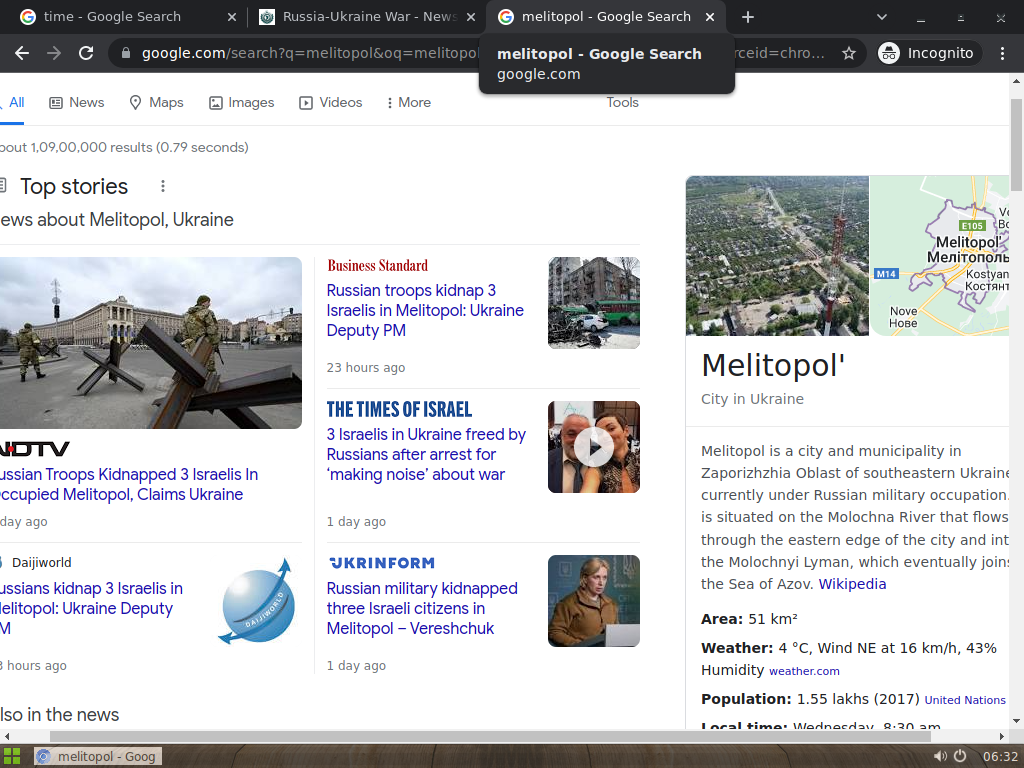This screenshot has width=1024, height=768.
Task: Open Times of Israel headline link
Action: click(426, 455)
